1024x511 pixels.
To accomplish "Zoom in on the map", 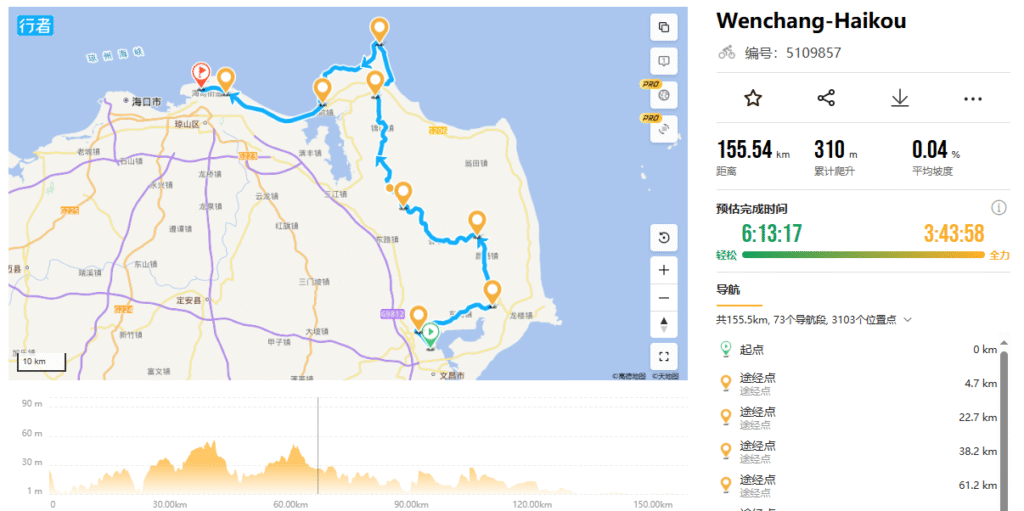I will [664, 270].
